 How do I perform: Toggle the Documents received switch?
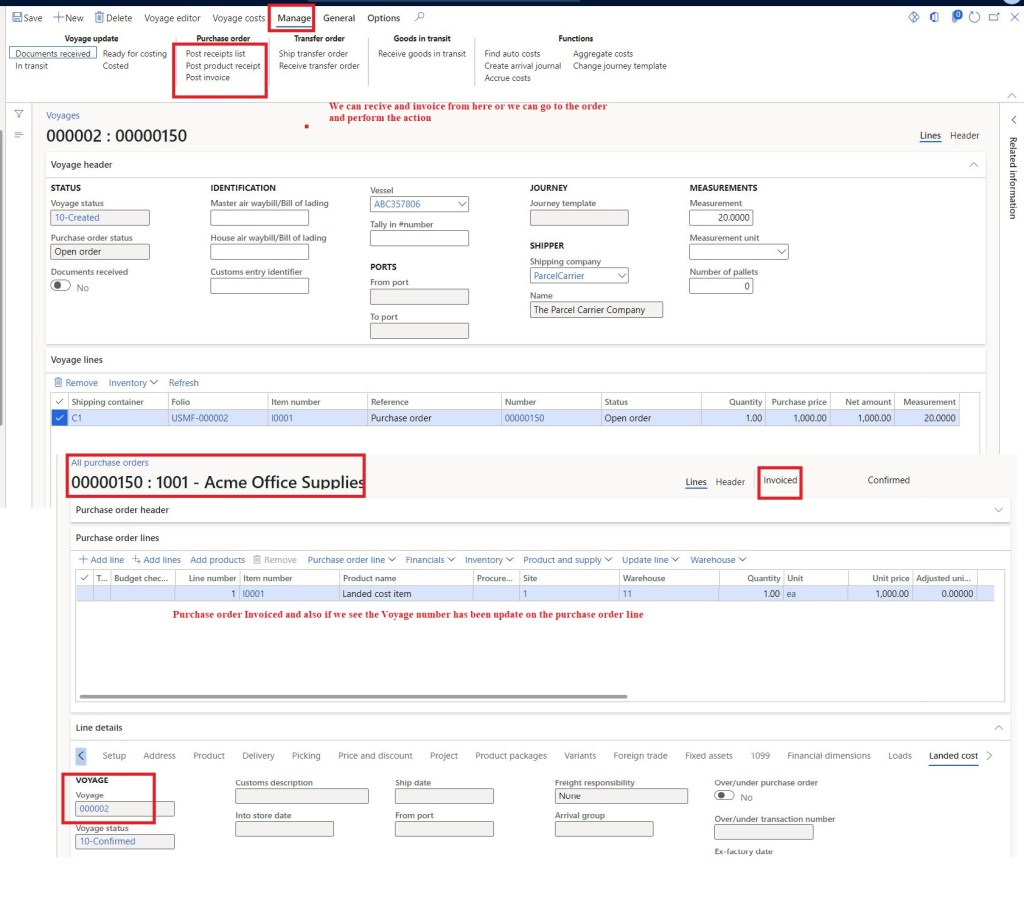point(61,286)
